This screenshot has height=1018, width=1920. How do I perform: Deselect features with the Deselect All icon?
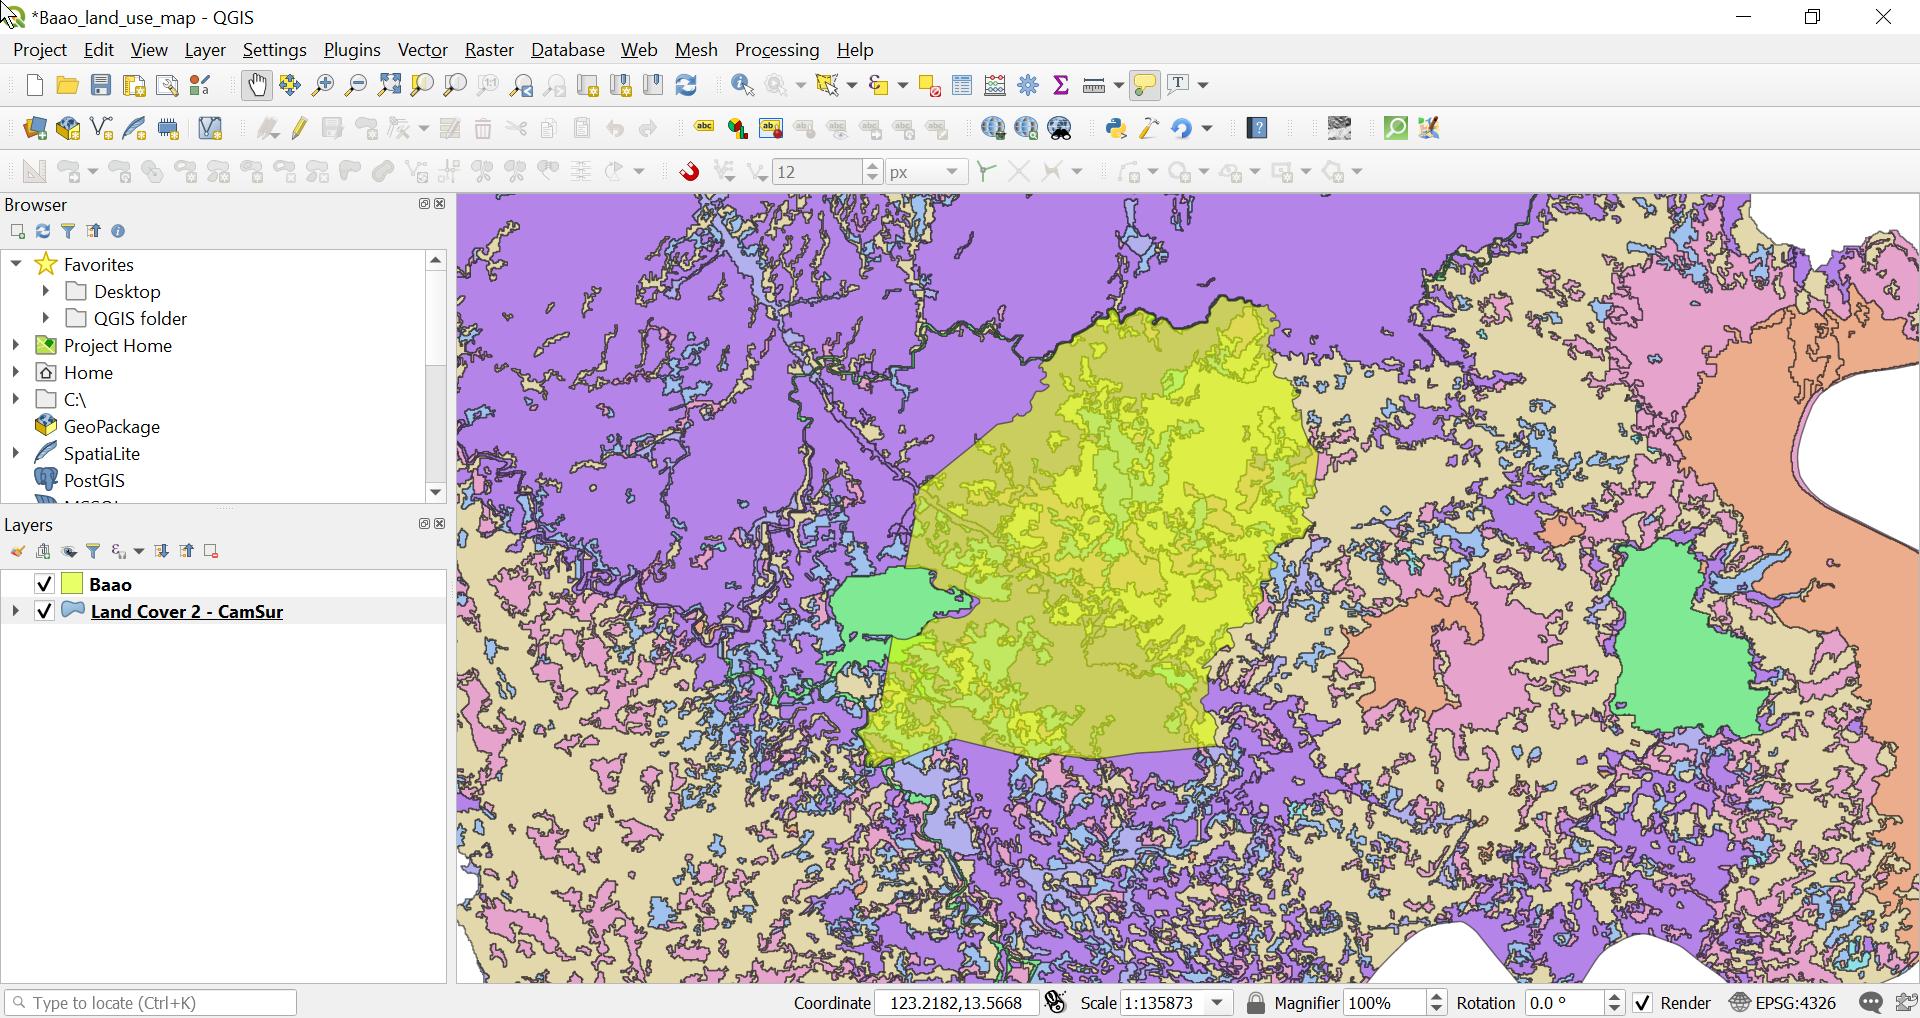pyautogui.click(x=929, y=85)
